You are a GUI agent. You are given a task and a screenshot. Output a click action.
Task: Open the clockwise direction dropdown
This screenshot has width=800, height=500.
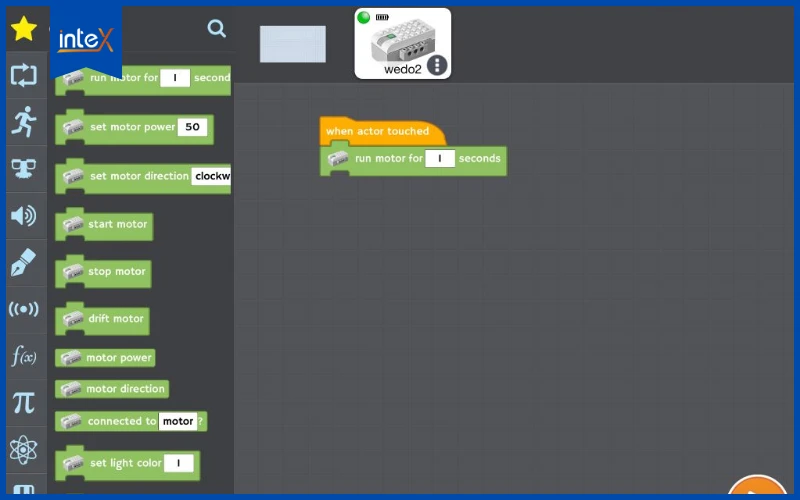coord(211,176)
